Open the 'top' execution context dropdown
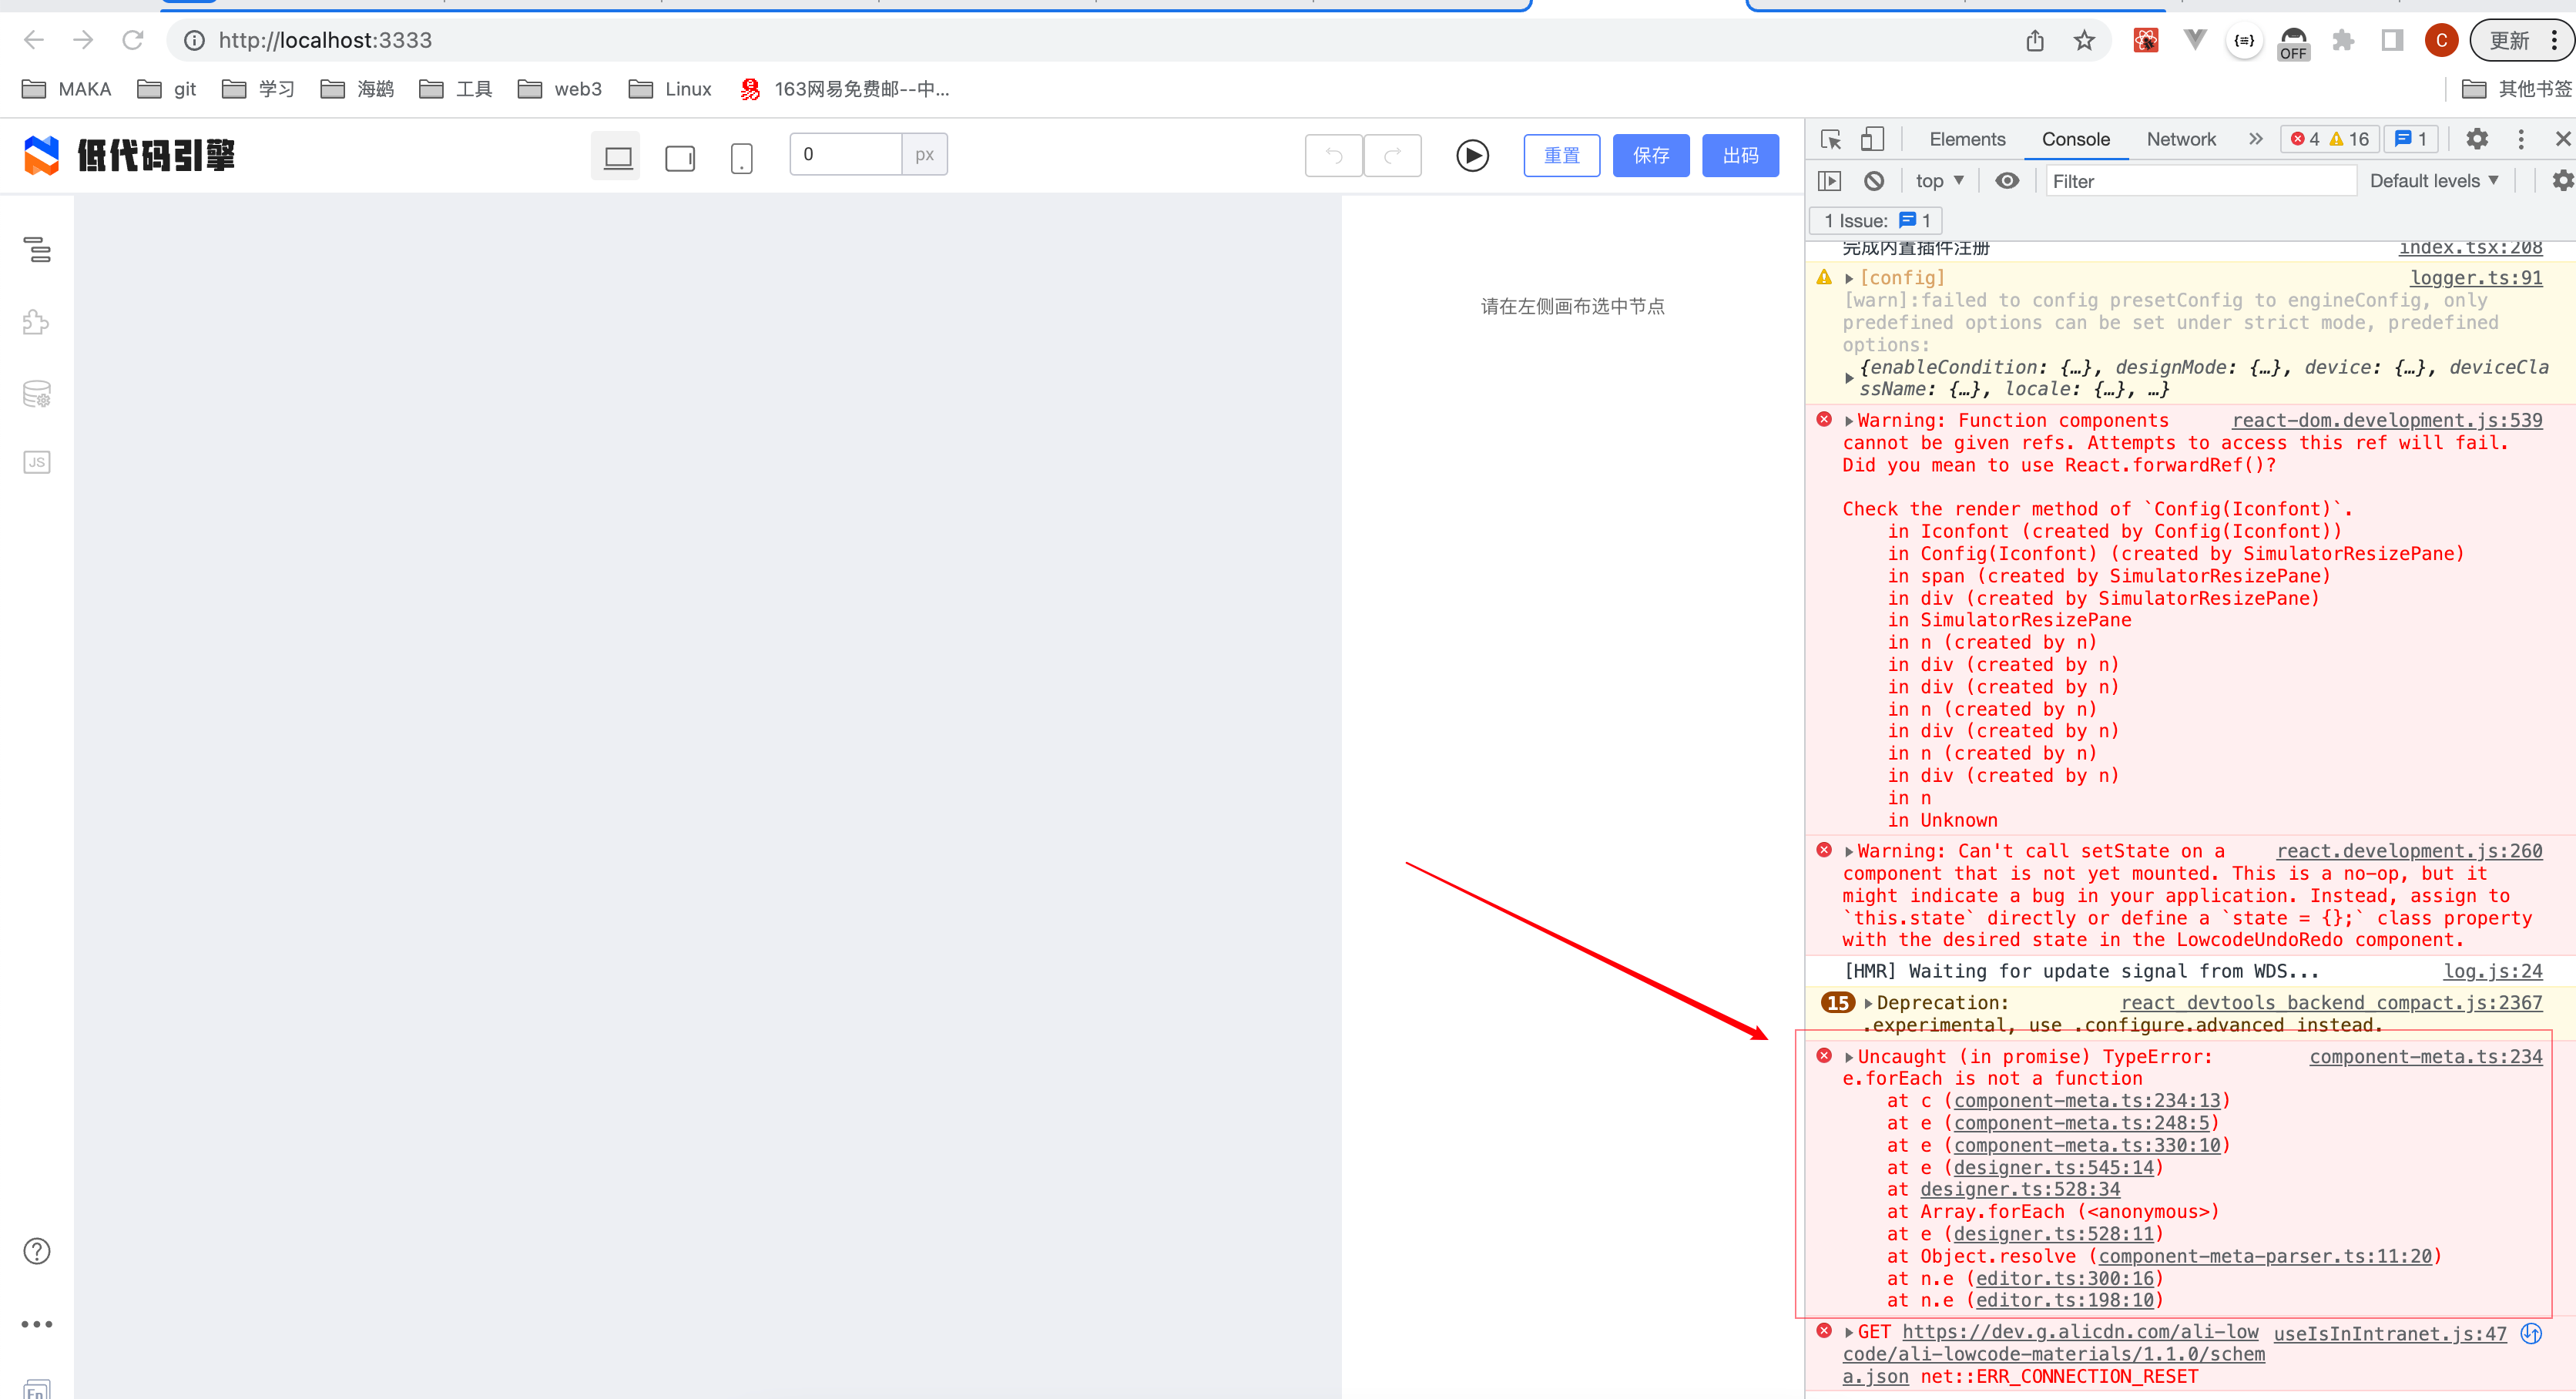Image resolution: width=2576 pixels, height=1399 pixels. click(1937, 181)
